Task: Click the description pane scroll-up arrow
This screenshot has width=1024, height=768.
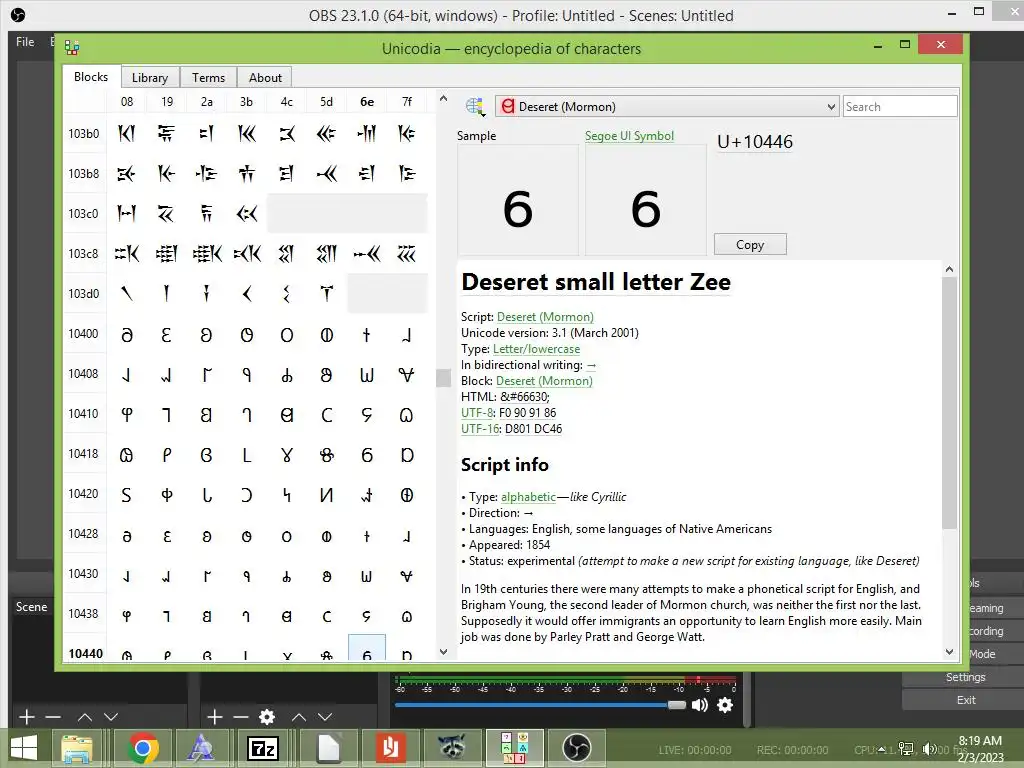Action: point(950,269)
